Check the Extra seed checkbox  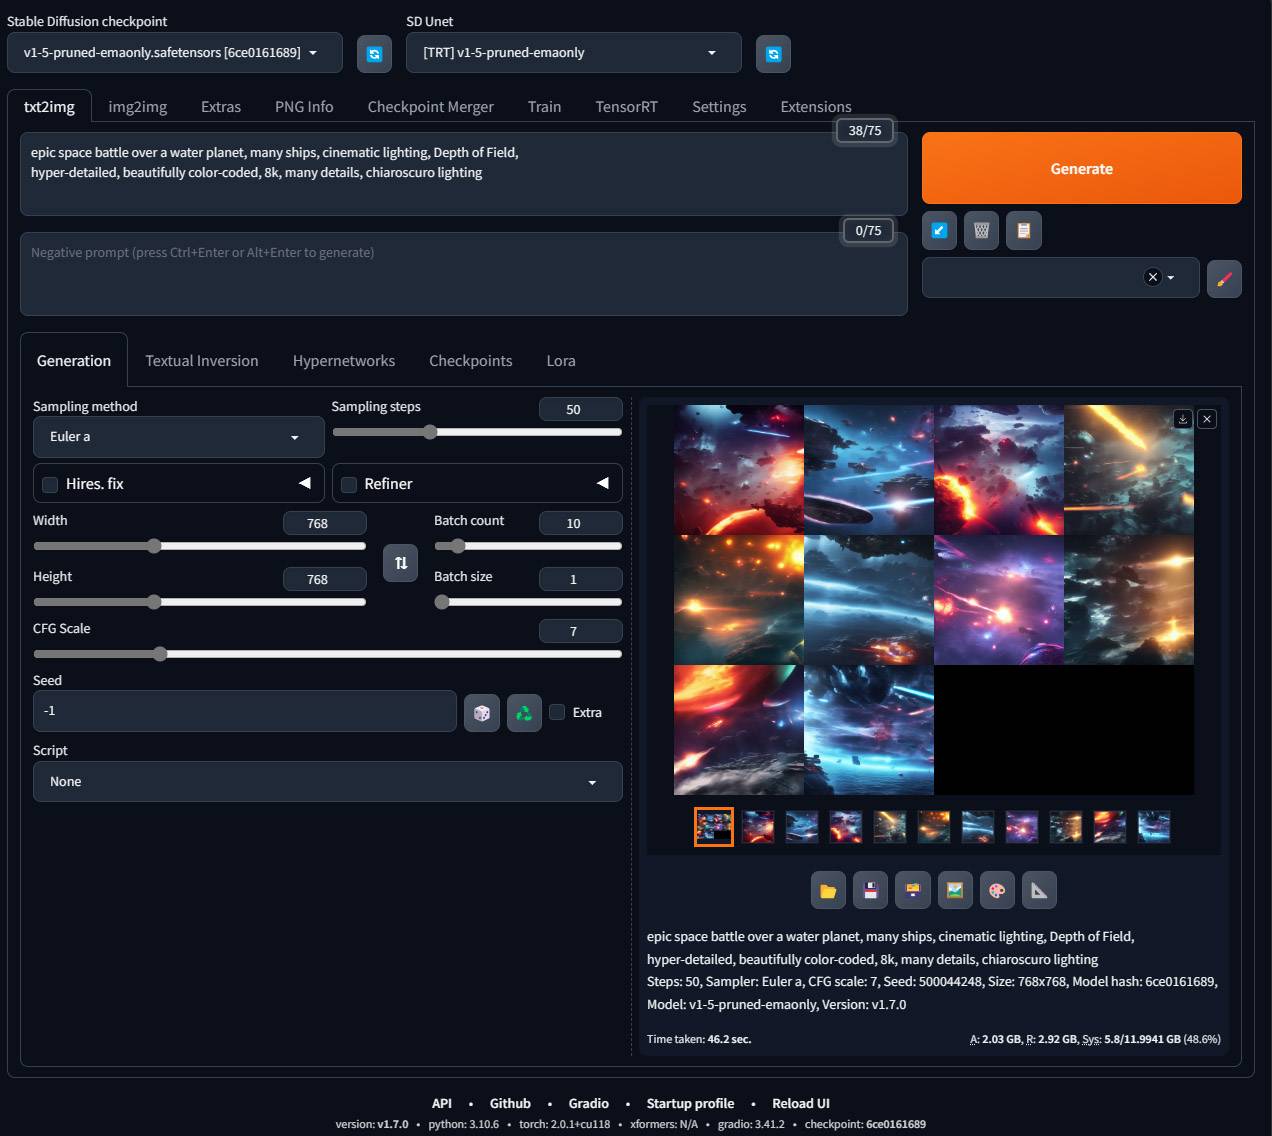pos(558,712)
